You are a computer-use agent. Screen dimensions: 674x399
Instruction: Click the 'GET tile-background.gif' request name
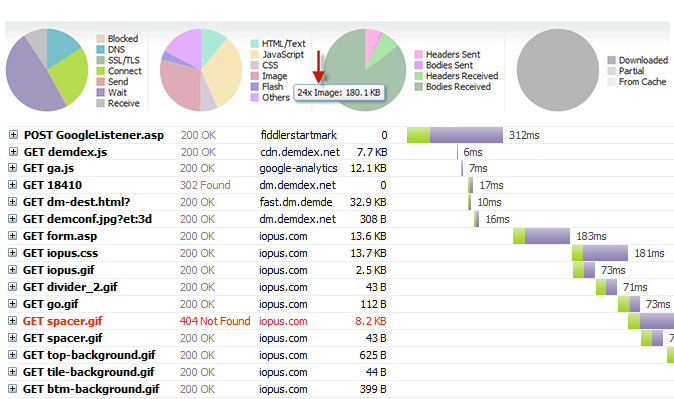(x=89, y=372)
